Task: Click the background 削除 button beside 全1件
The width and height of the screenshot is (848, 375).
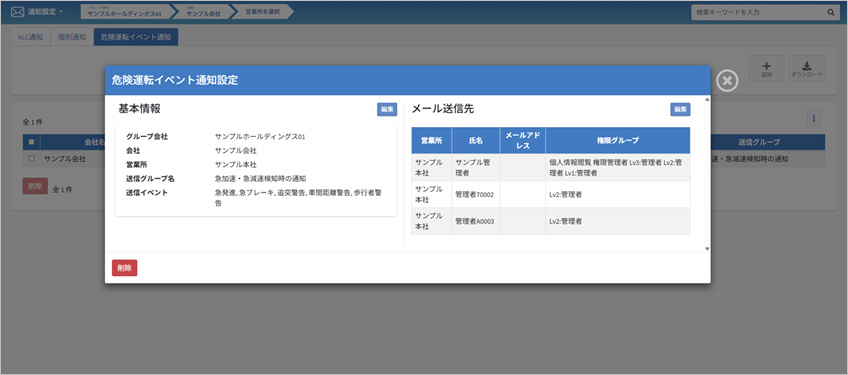Action: (x=35, y=186)
